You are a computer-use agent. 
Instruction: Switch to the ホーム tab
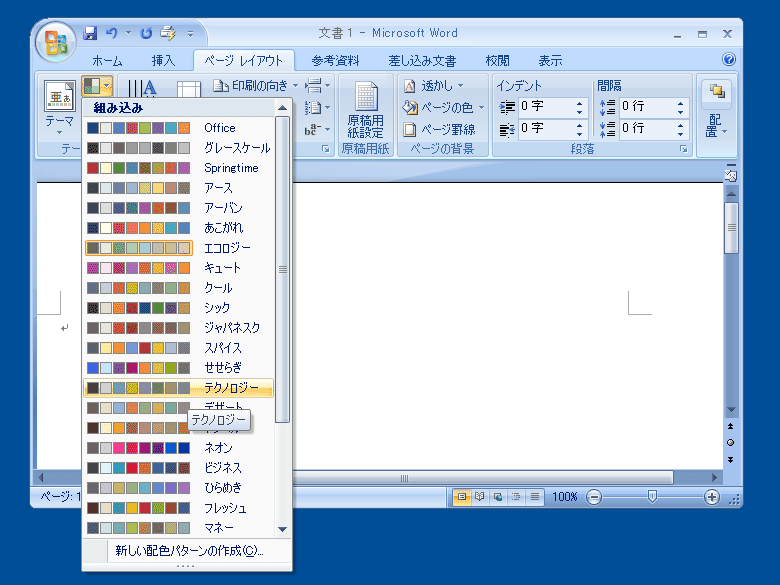click(107, 61)
